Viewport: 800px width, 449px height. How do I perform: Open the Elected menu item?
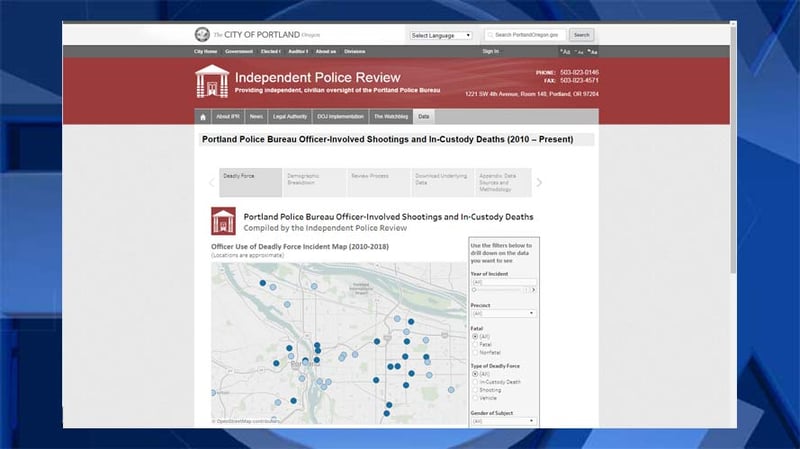point(270,52)
